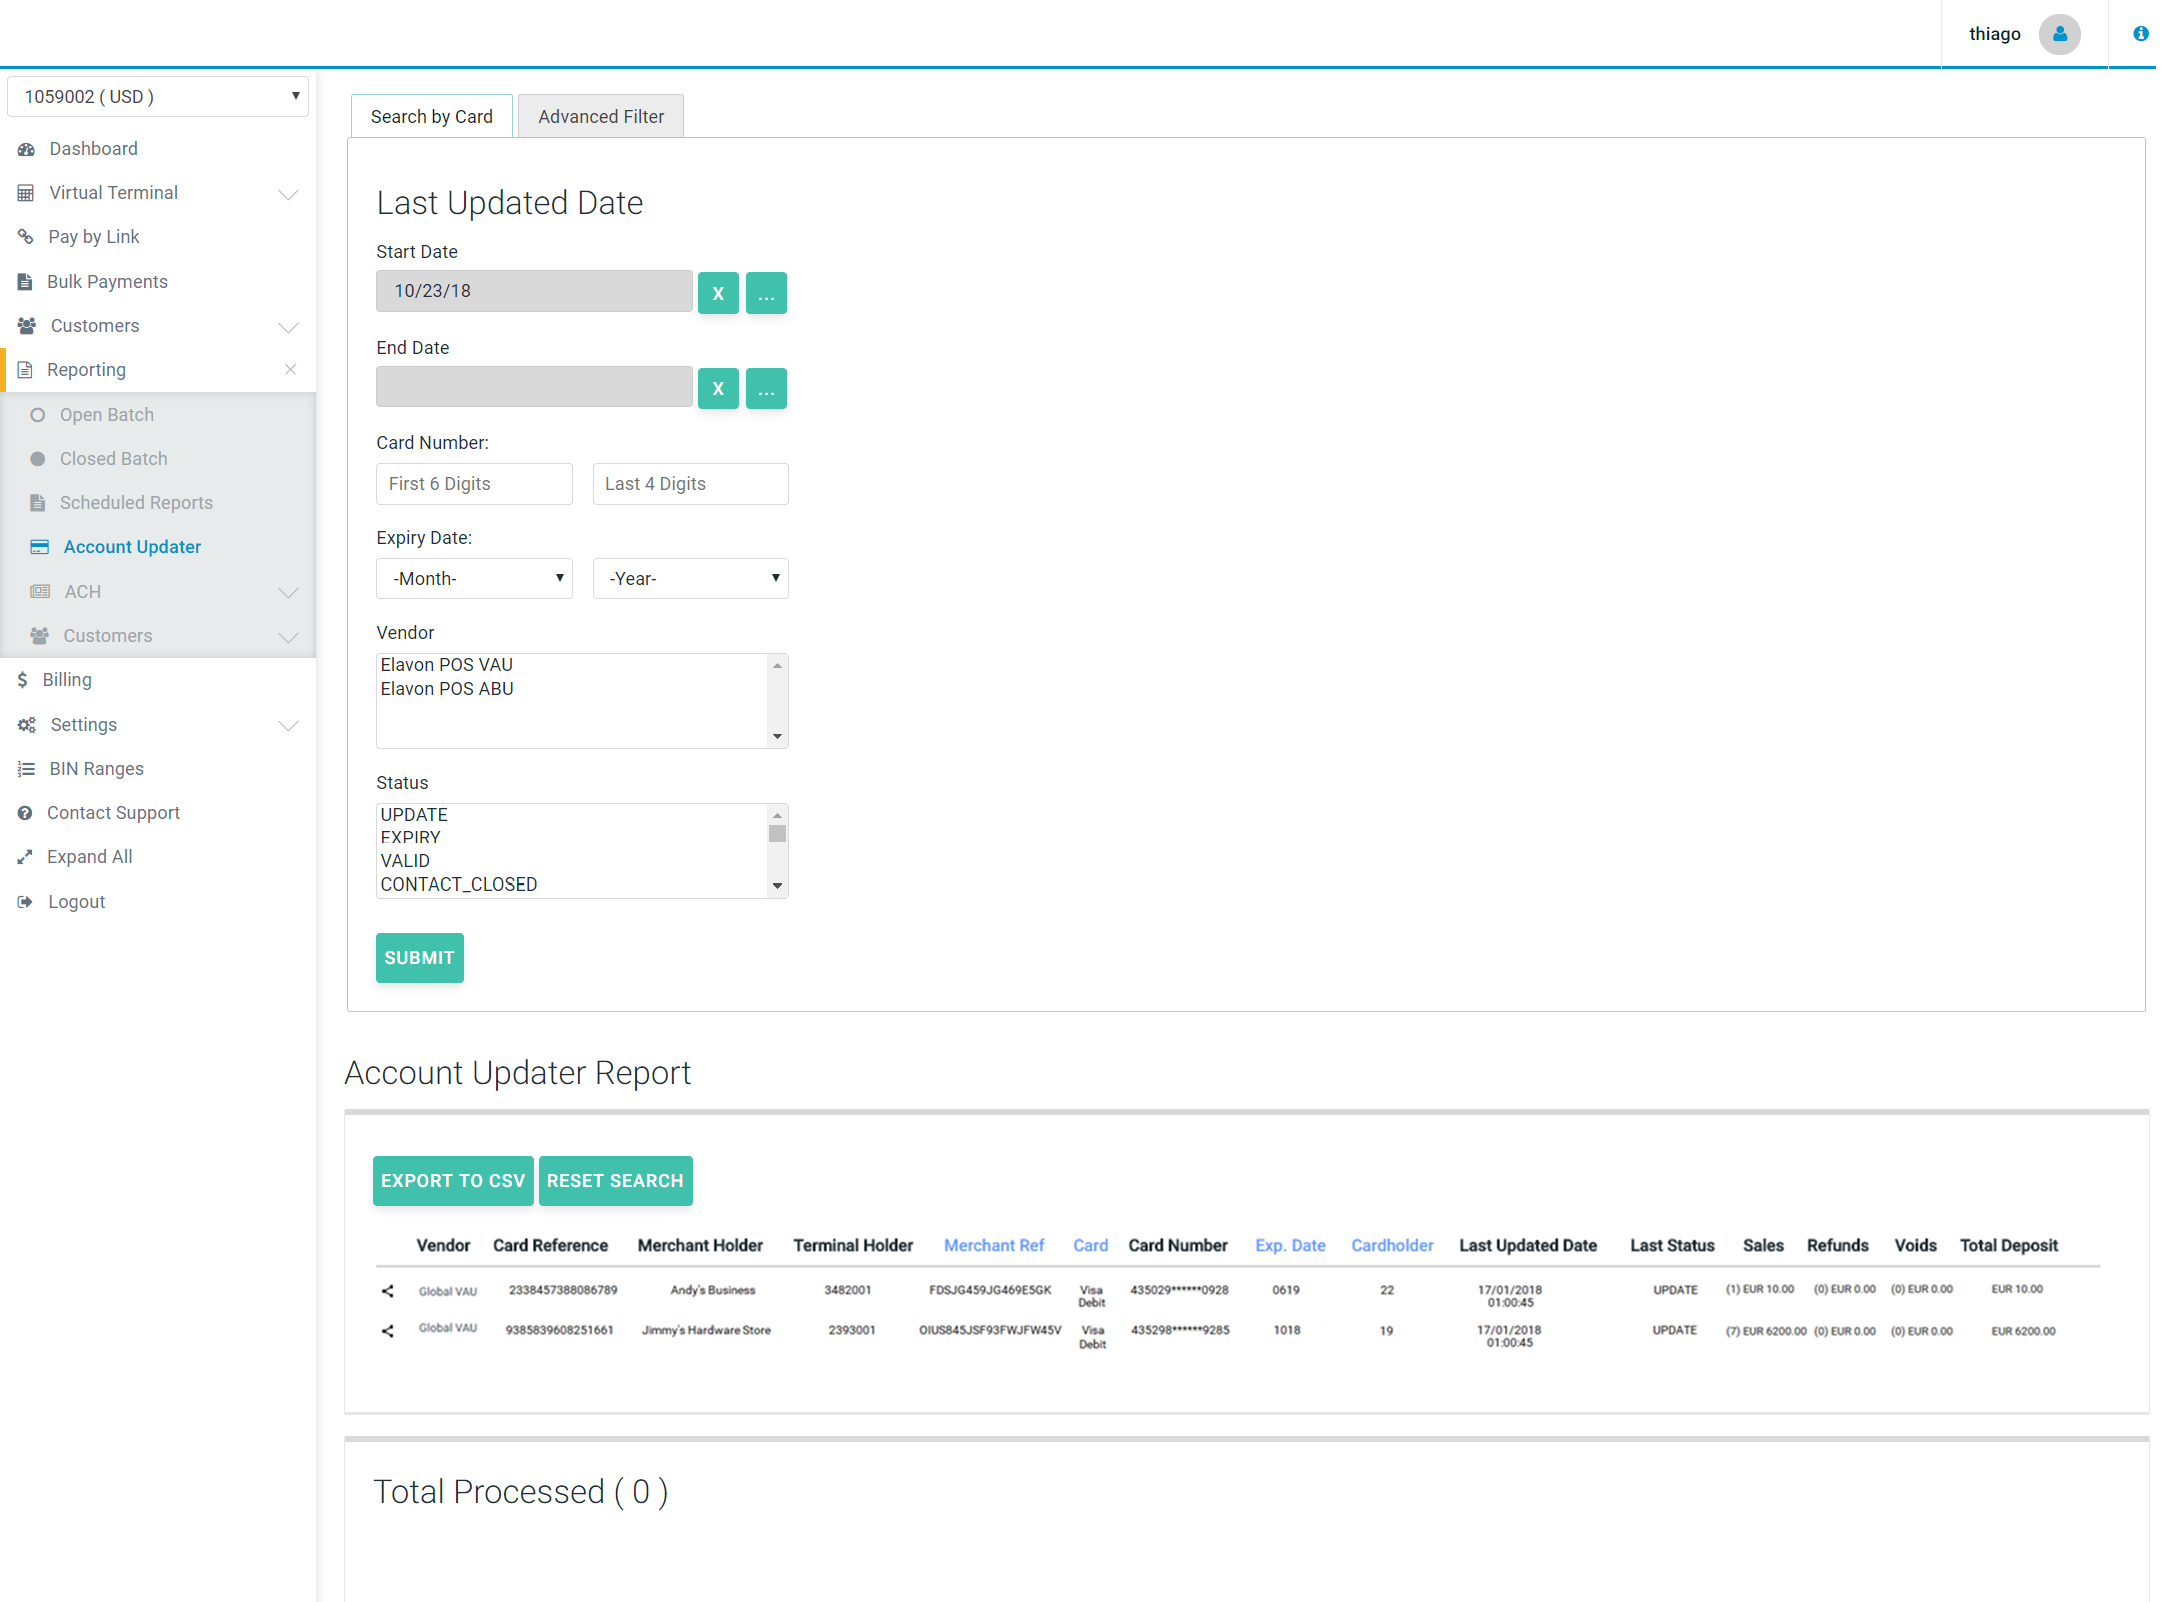Click the blue info icon top right

(2140, 34)
